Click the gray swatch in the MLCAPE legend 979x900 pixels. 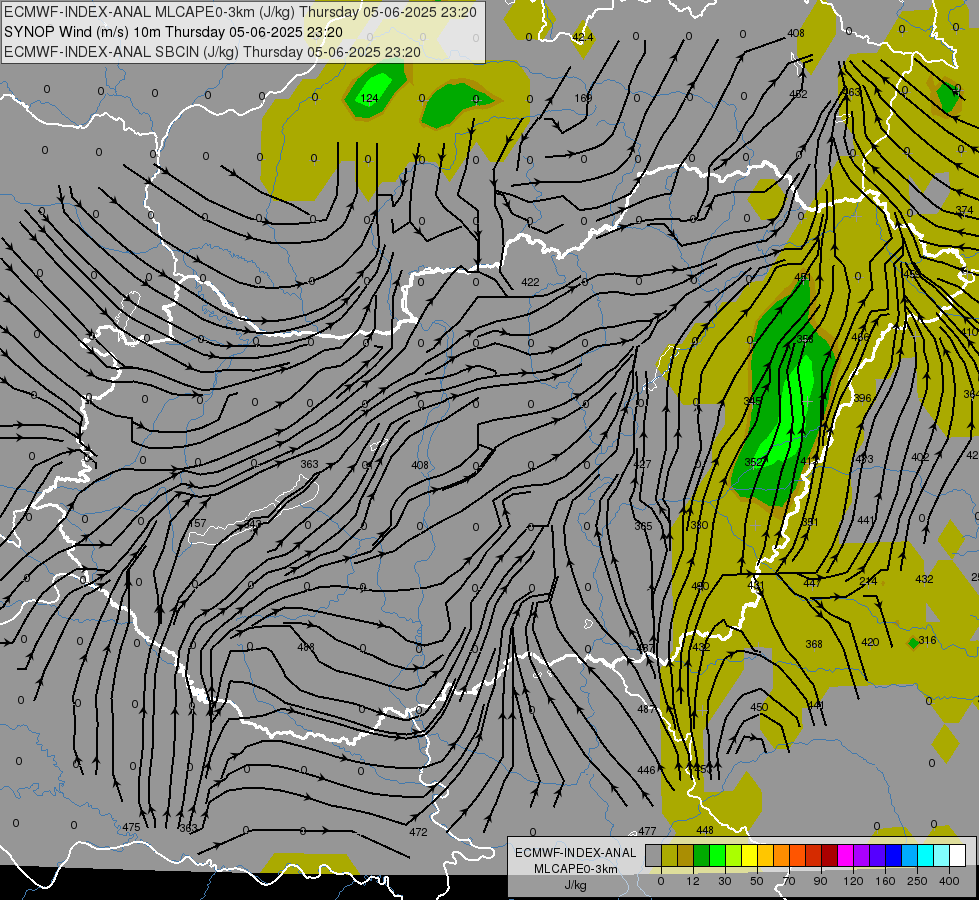pyautogui.click(x=653, y=856)
